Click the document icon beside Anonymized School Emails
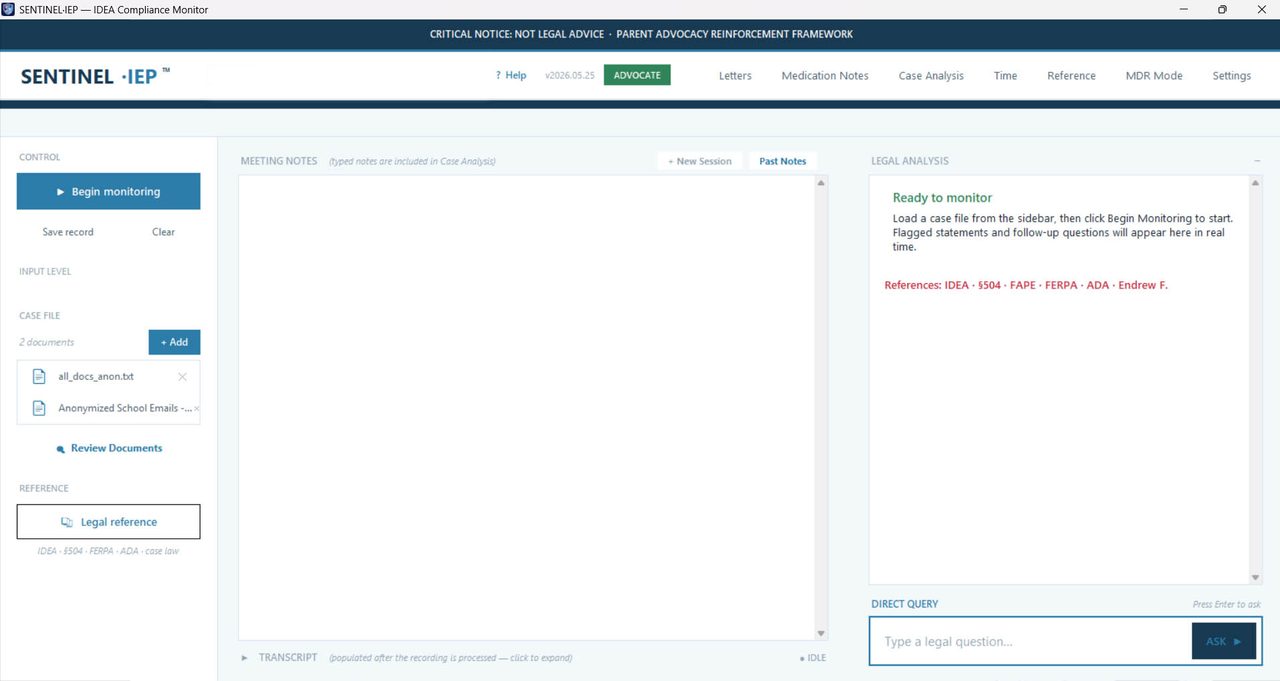The image size is (1280, 681). coord(39,408)
